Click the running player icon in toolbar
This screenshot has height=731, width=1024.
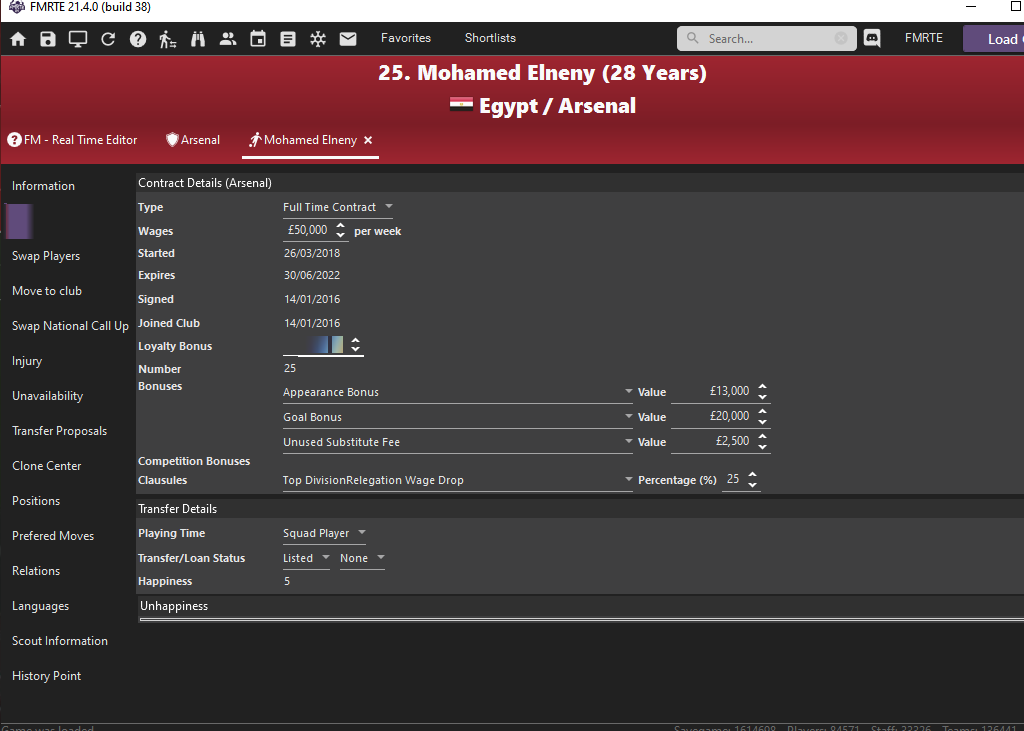point(167,39)
